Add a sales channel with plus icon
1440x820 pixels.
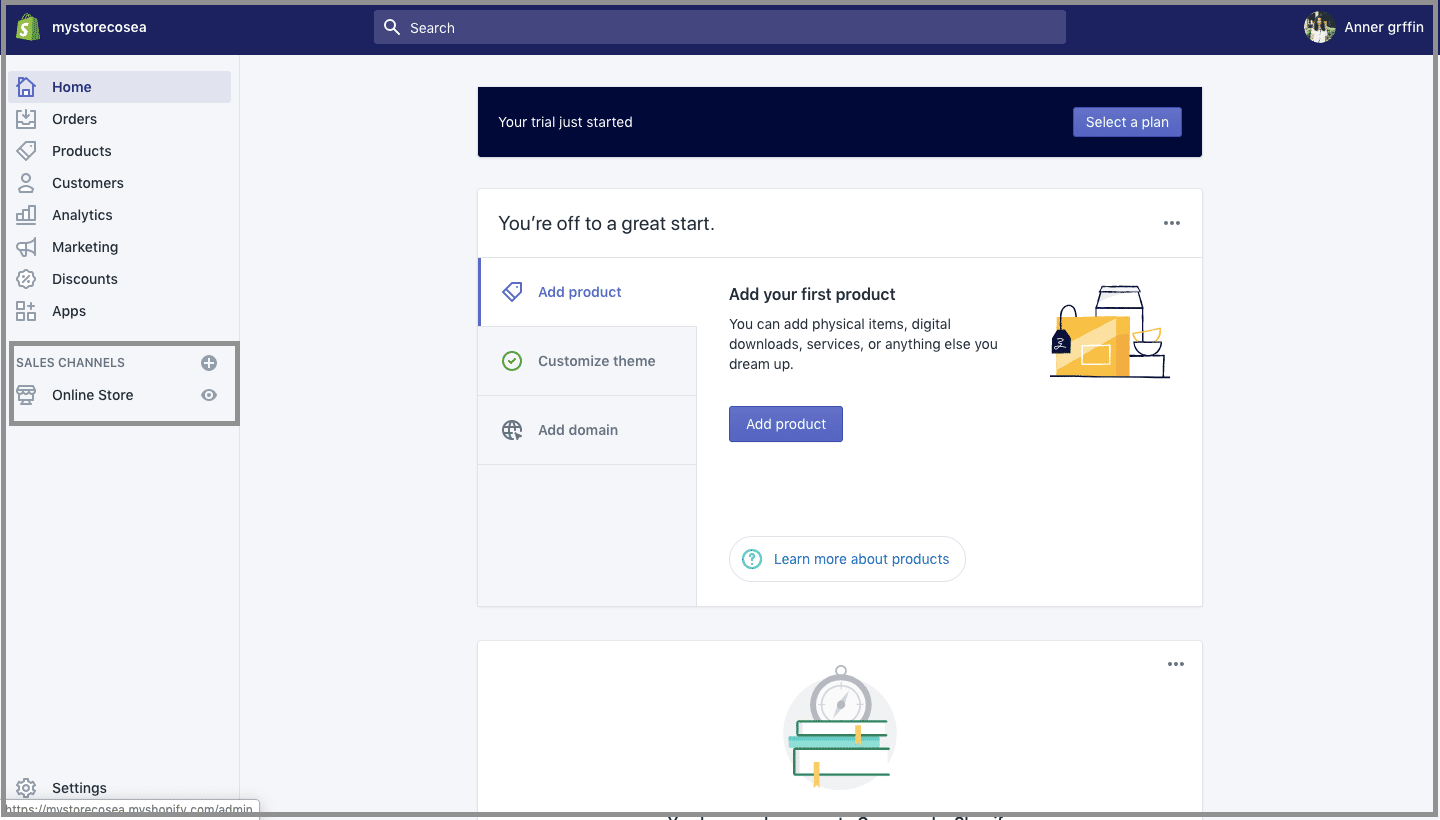(209, 363)
